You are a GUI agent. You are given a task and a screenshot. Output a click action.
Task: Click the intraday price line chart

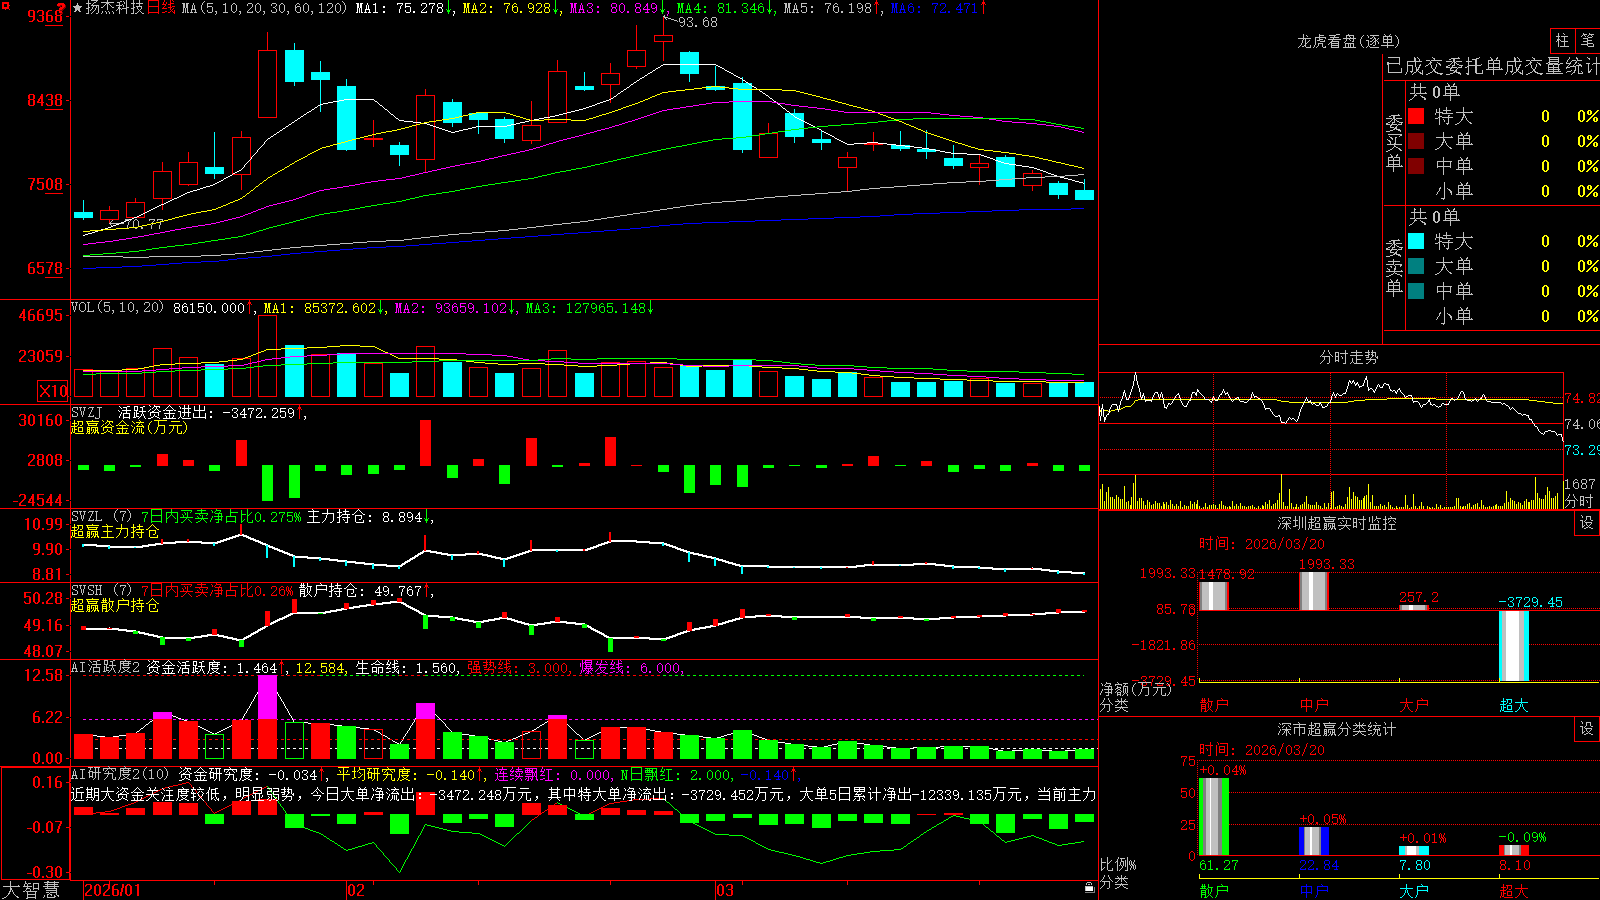click(x=1330, y=422)
